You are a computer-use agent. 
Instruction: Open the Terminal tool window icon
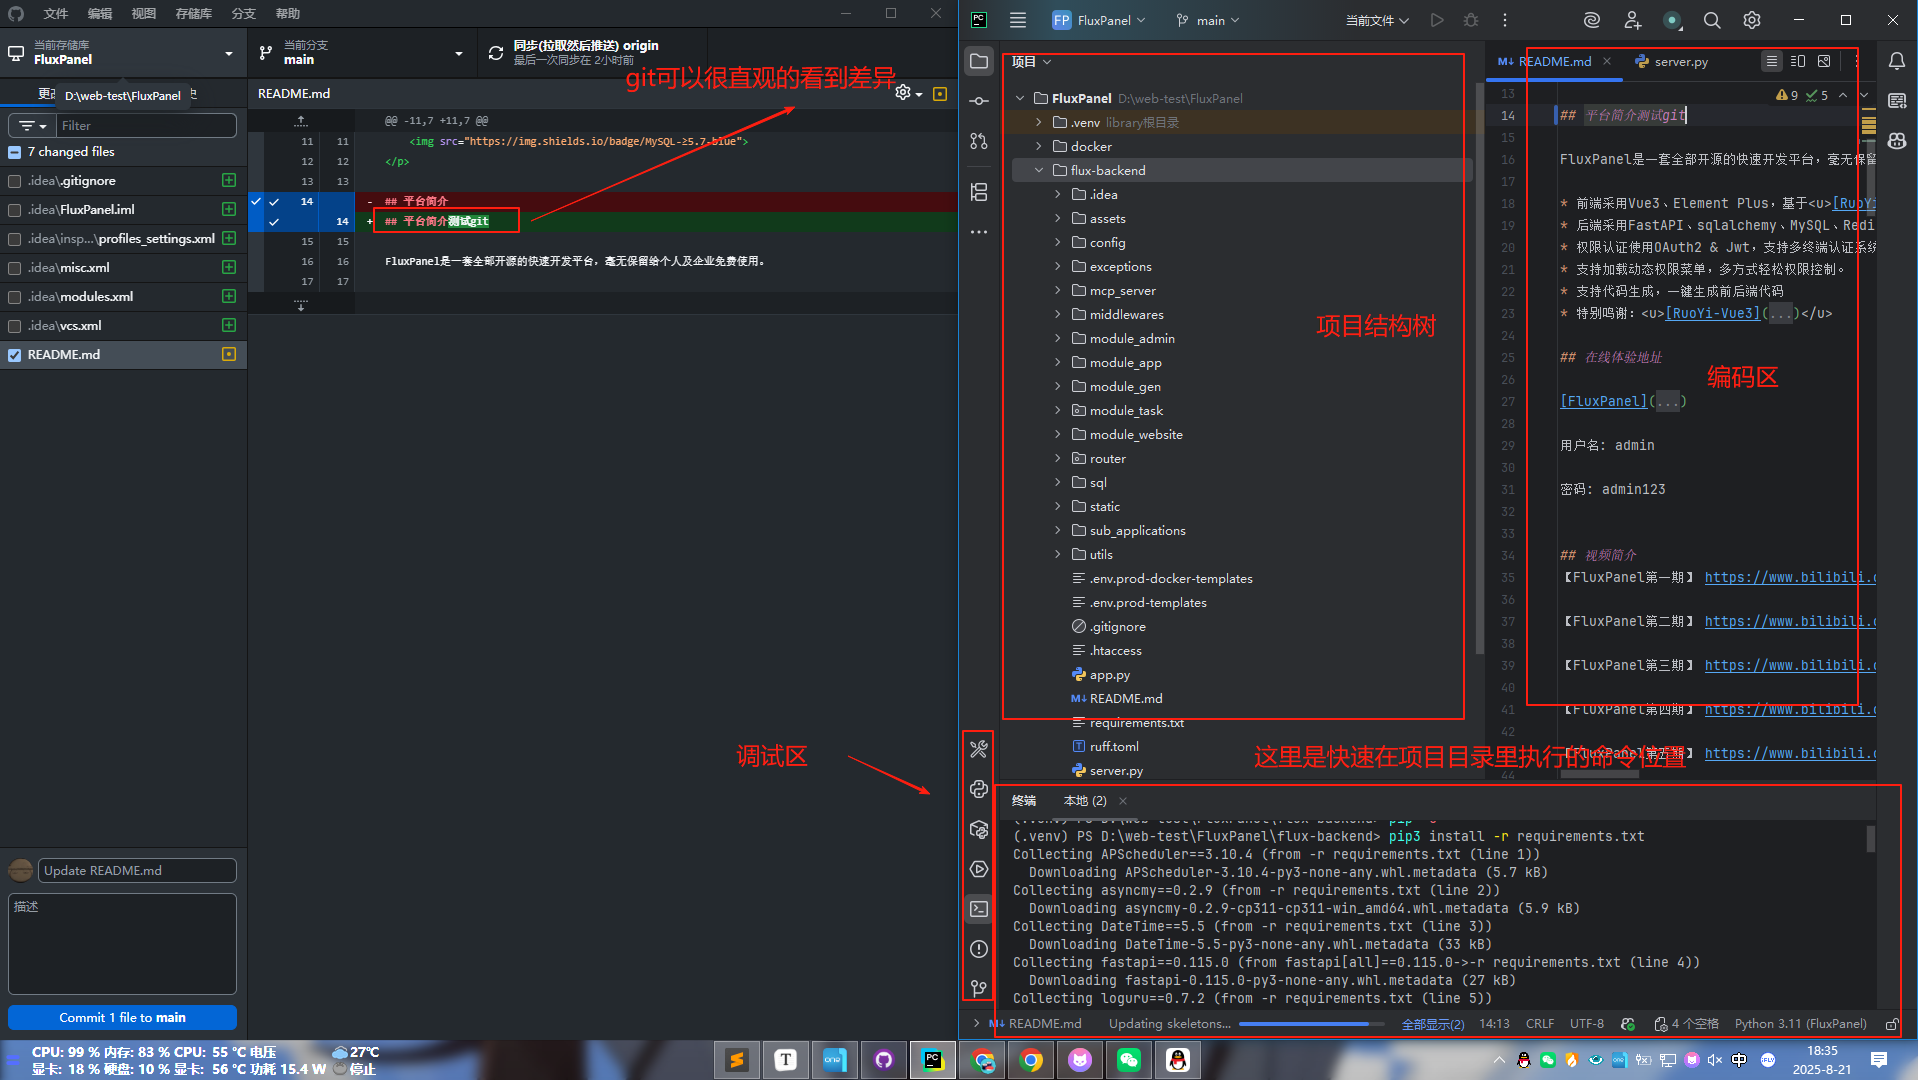(x=979, y=909)
